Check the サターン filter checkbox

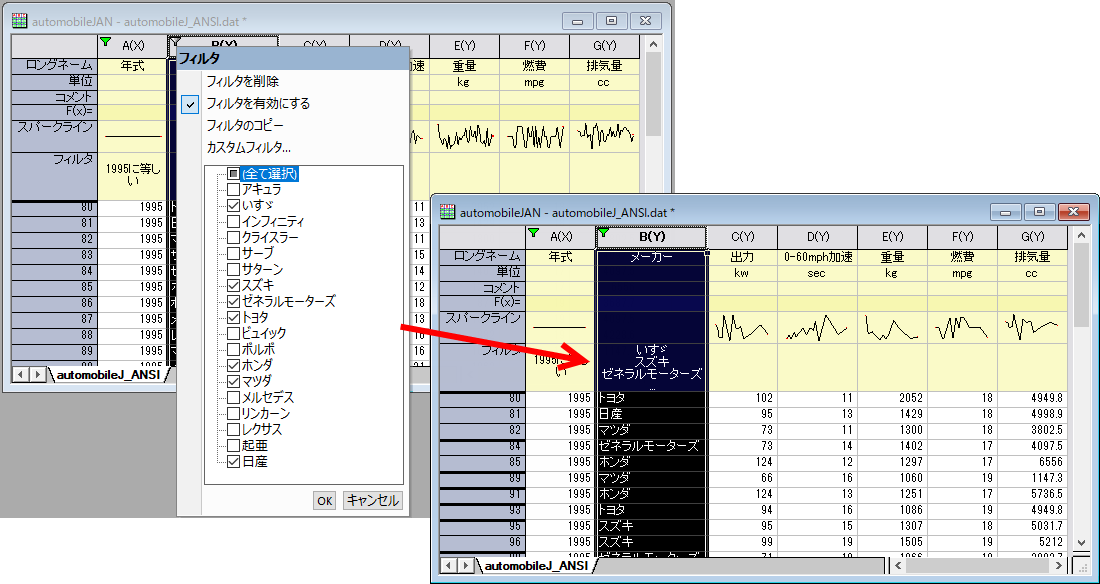[x=234, y=270]
